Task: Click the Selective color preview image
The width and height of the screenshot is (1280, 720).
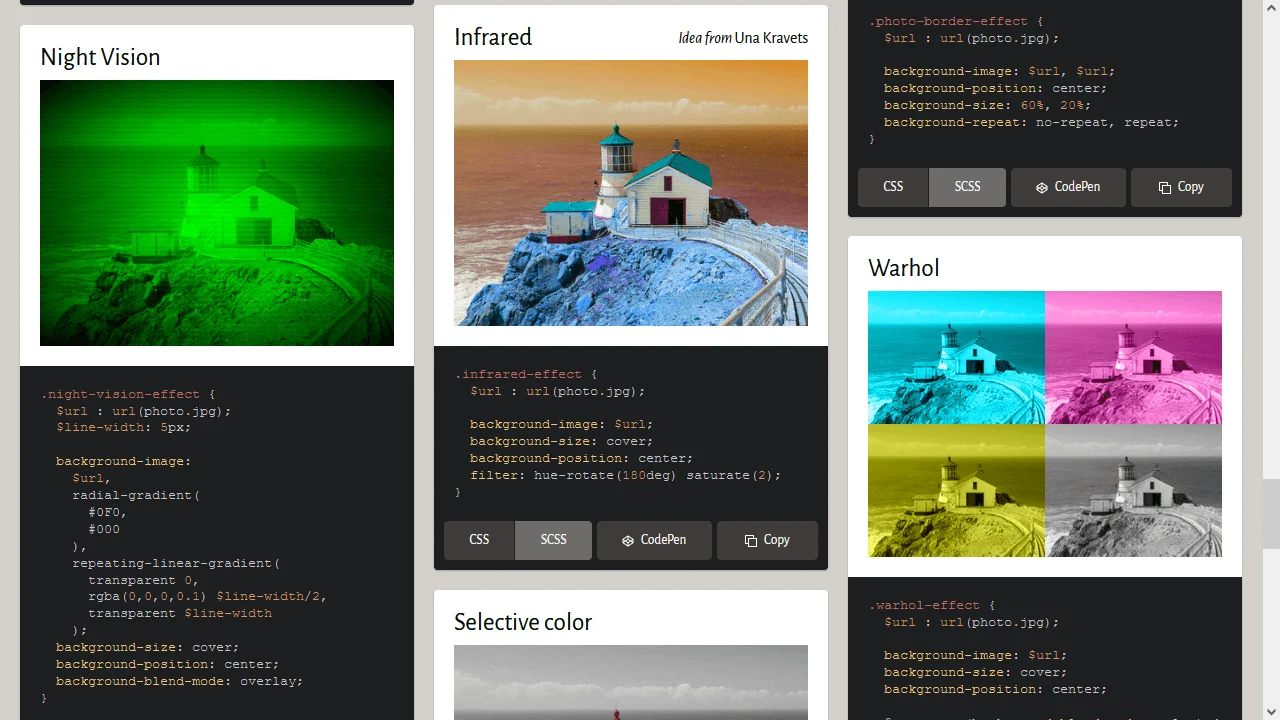Action: click(x=631, y=682)
